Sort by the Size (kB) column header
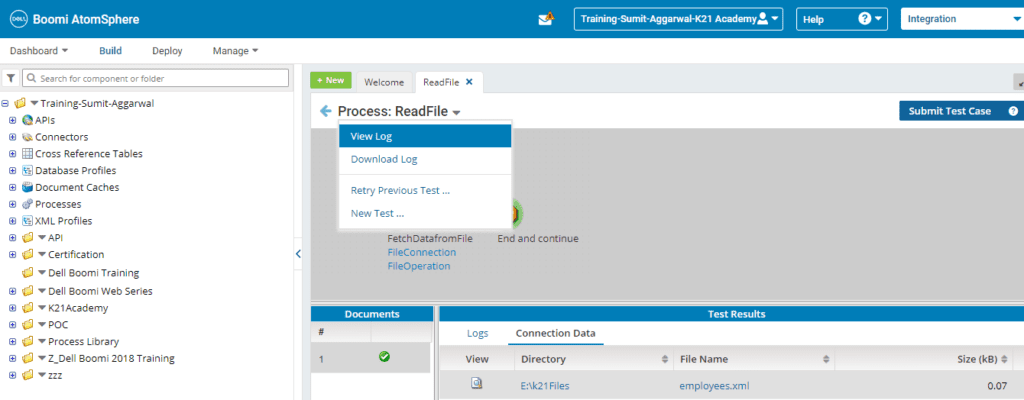 pos(923,359)
